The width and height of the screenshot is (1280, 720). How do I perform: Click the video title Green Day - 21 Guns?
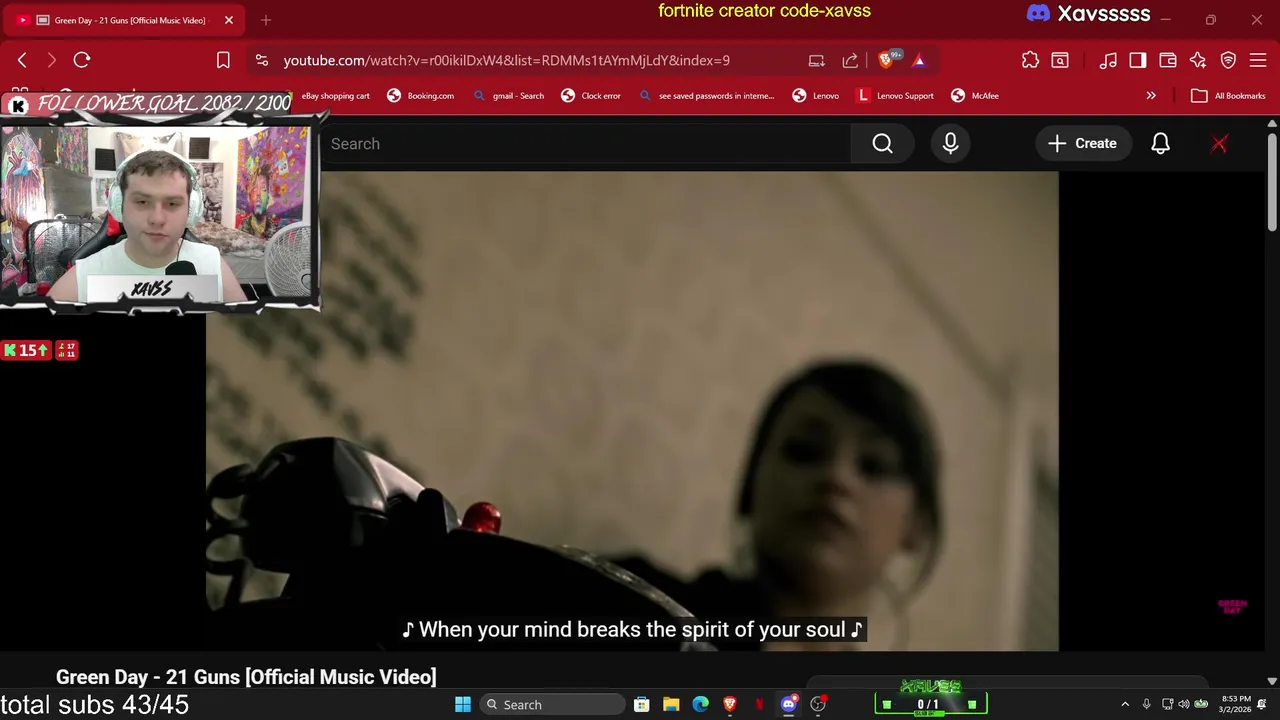click(246, 677)
